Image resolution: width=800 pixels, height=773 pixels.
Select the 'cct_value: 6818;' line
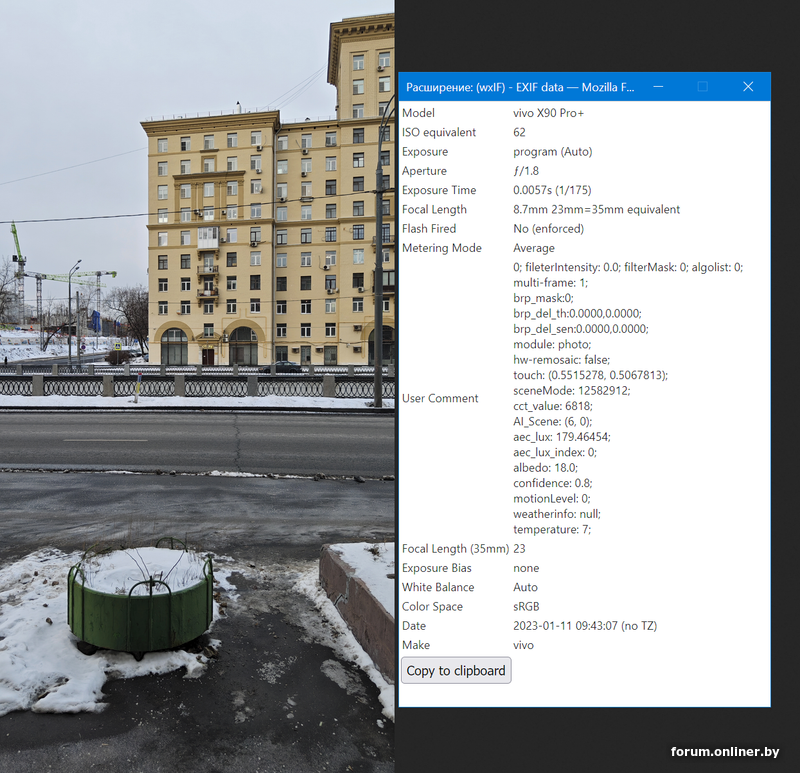pos(553,406)
